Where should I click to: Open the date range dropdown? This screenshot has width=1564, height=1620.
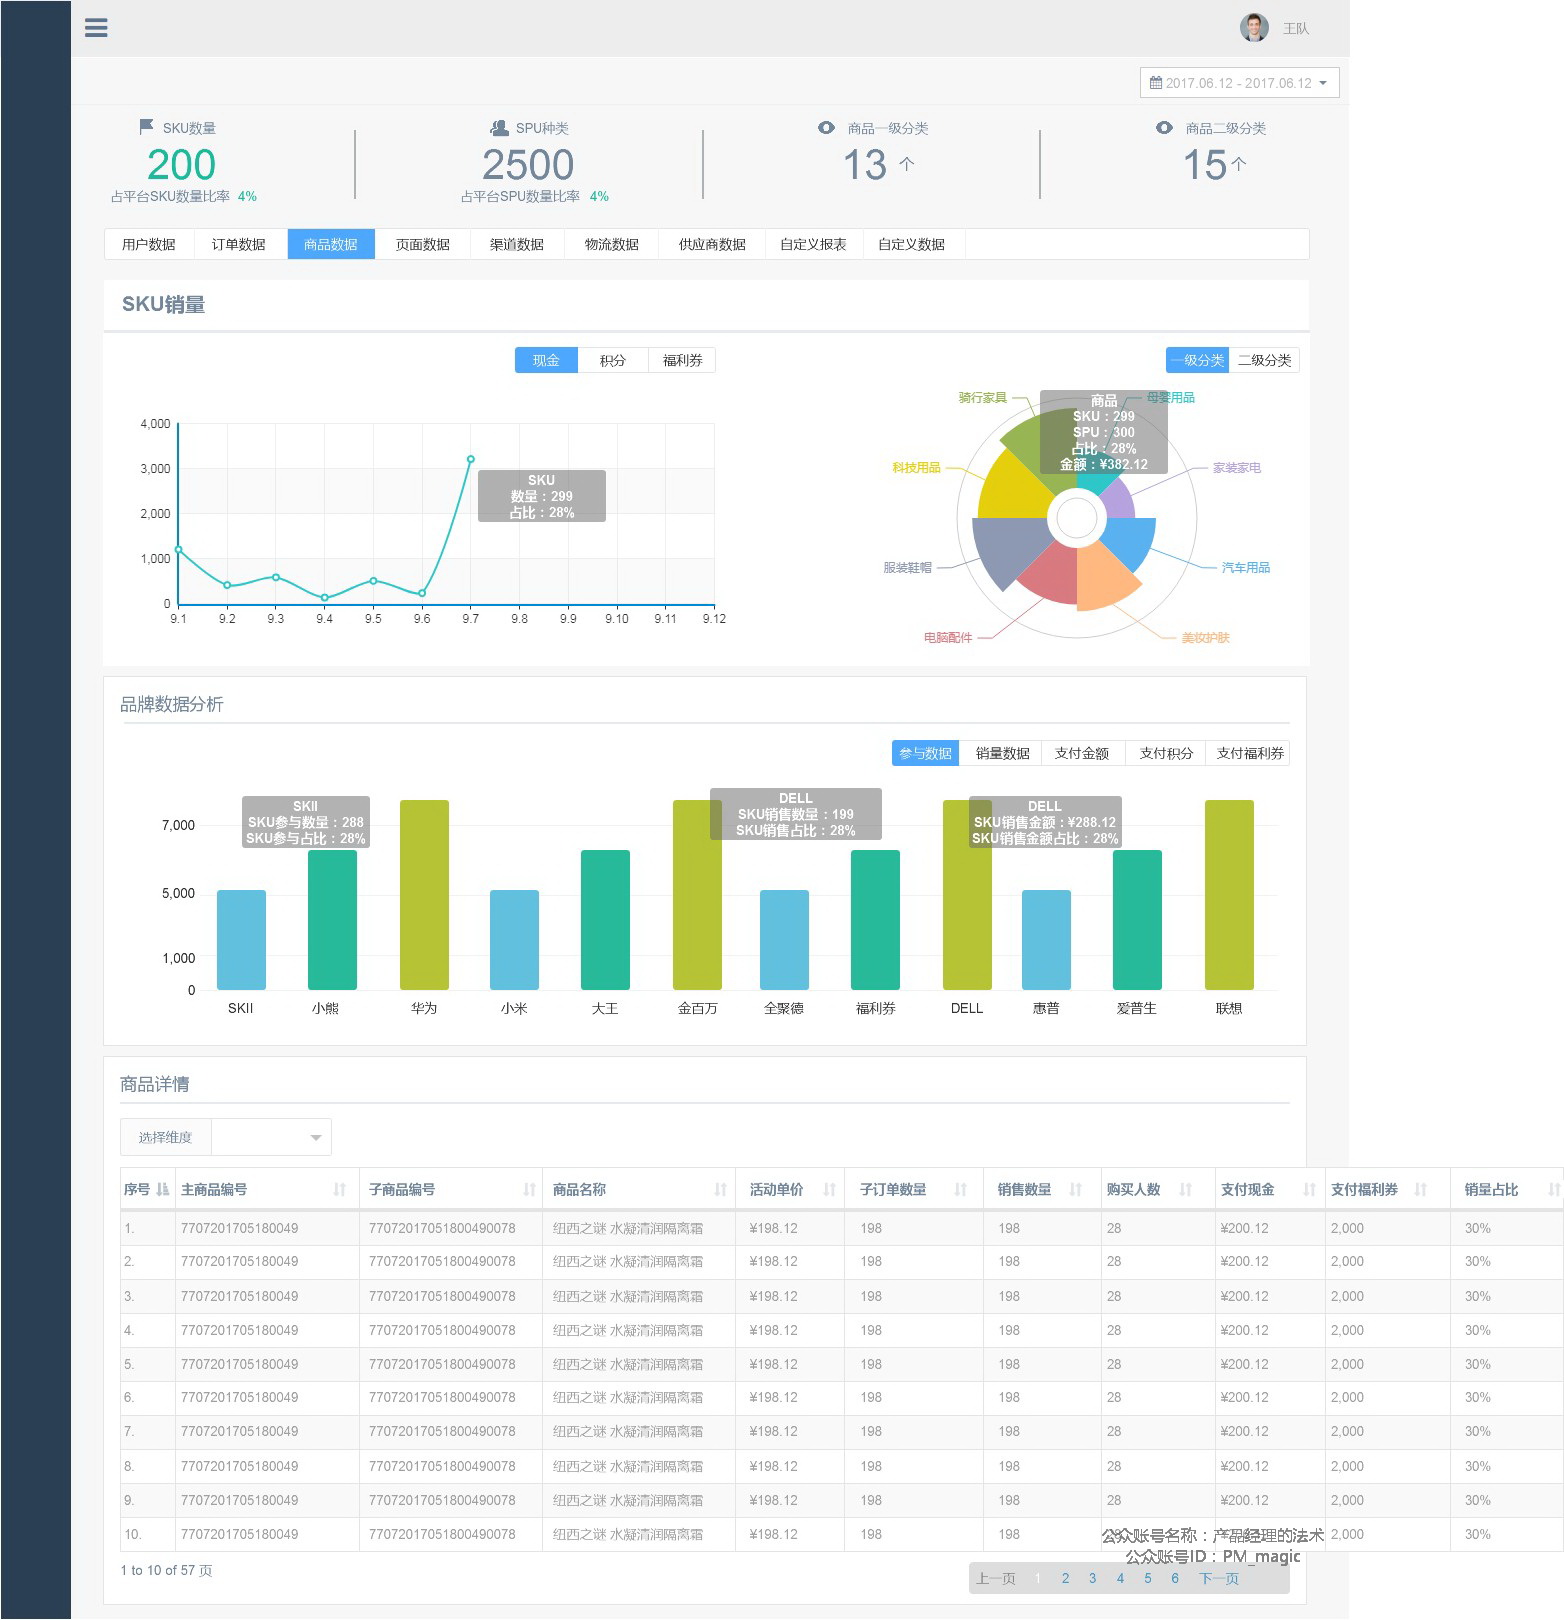point(1239,83)
